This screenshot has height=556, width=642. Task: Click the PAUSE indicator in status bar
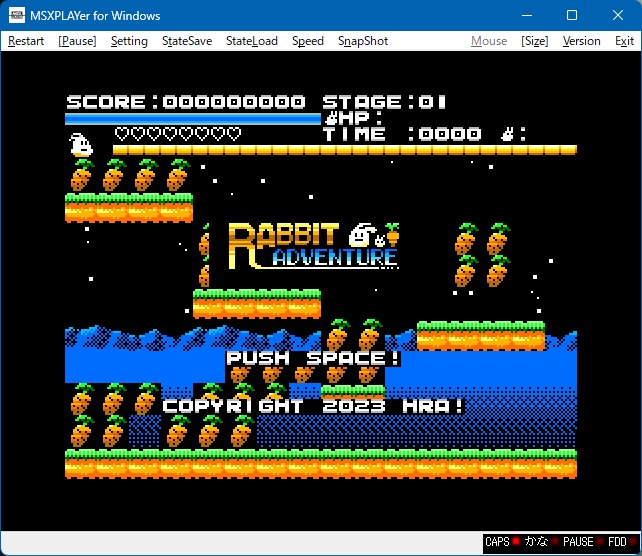pos(582,542)
